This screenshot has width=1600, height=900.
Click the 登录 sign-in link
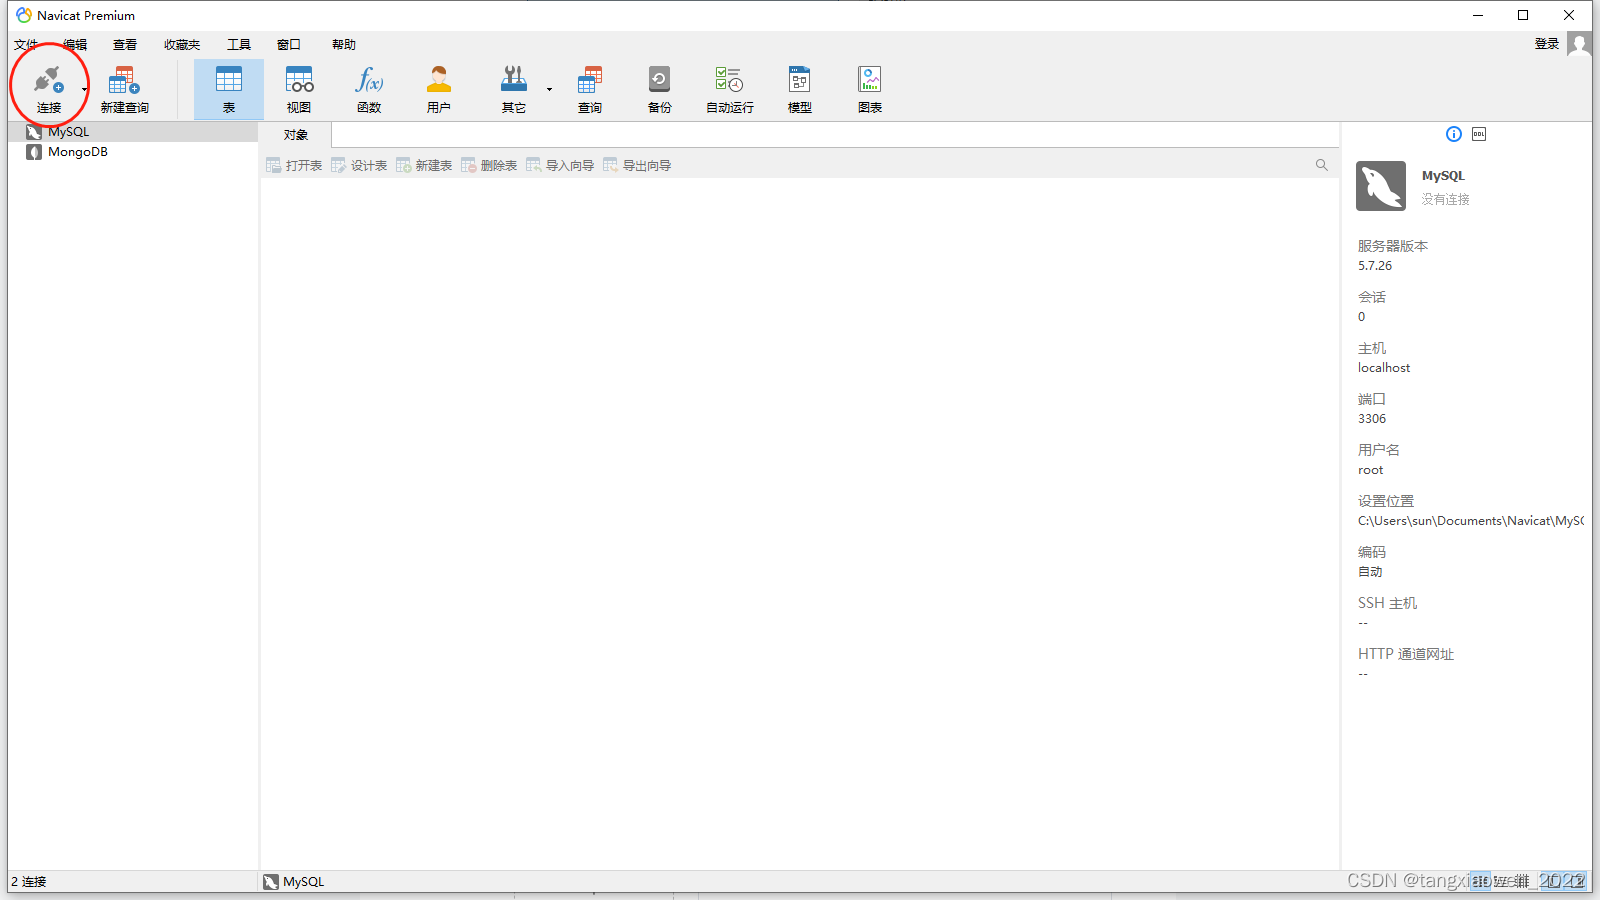(x=1547, y=44)
